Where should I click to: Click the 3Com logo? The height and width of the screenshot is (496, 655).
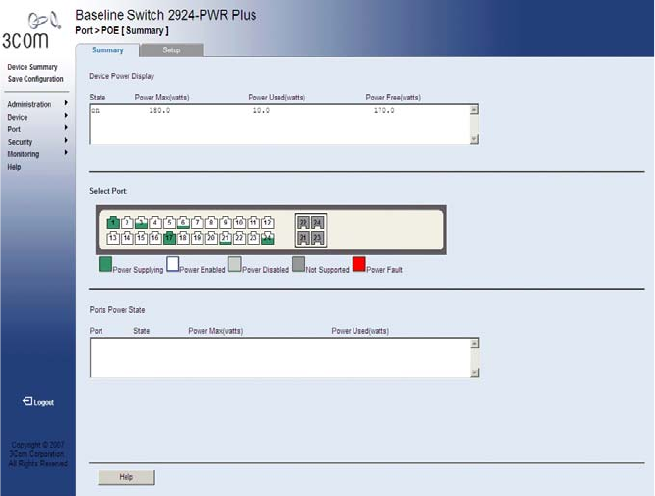[x=32, y=31]
